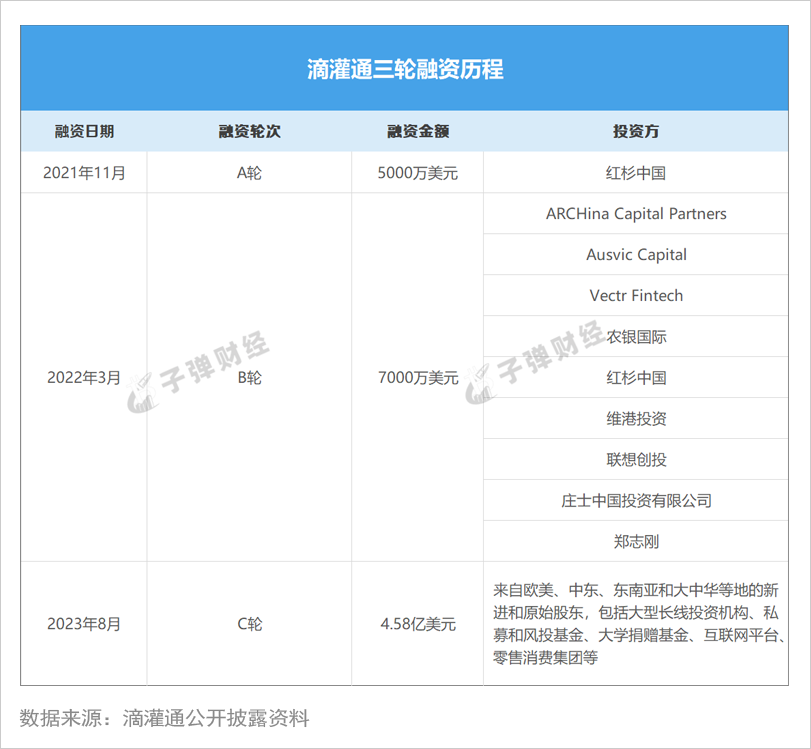This screenshot has height=749, width=811.
Task: Select 维港投资 investor cell
Action: [636, 418]
